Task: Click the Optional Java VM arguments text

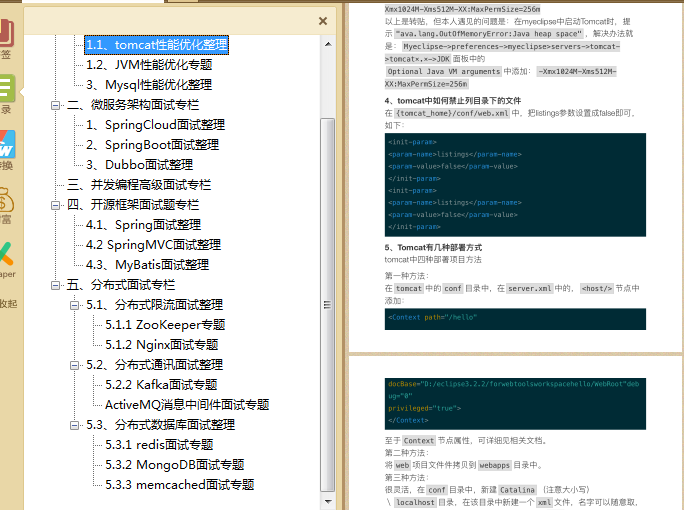Action: [444, 72]
